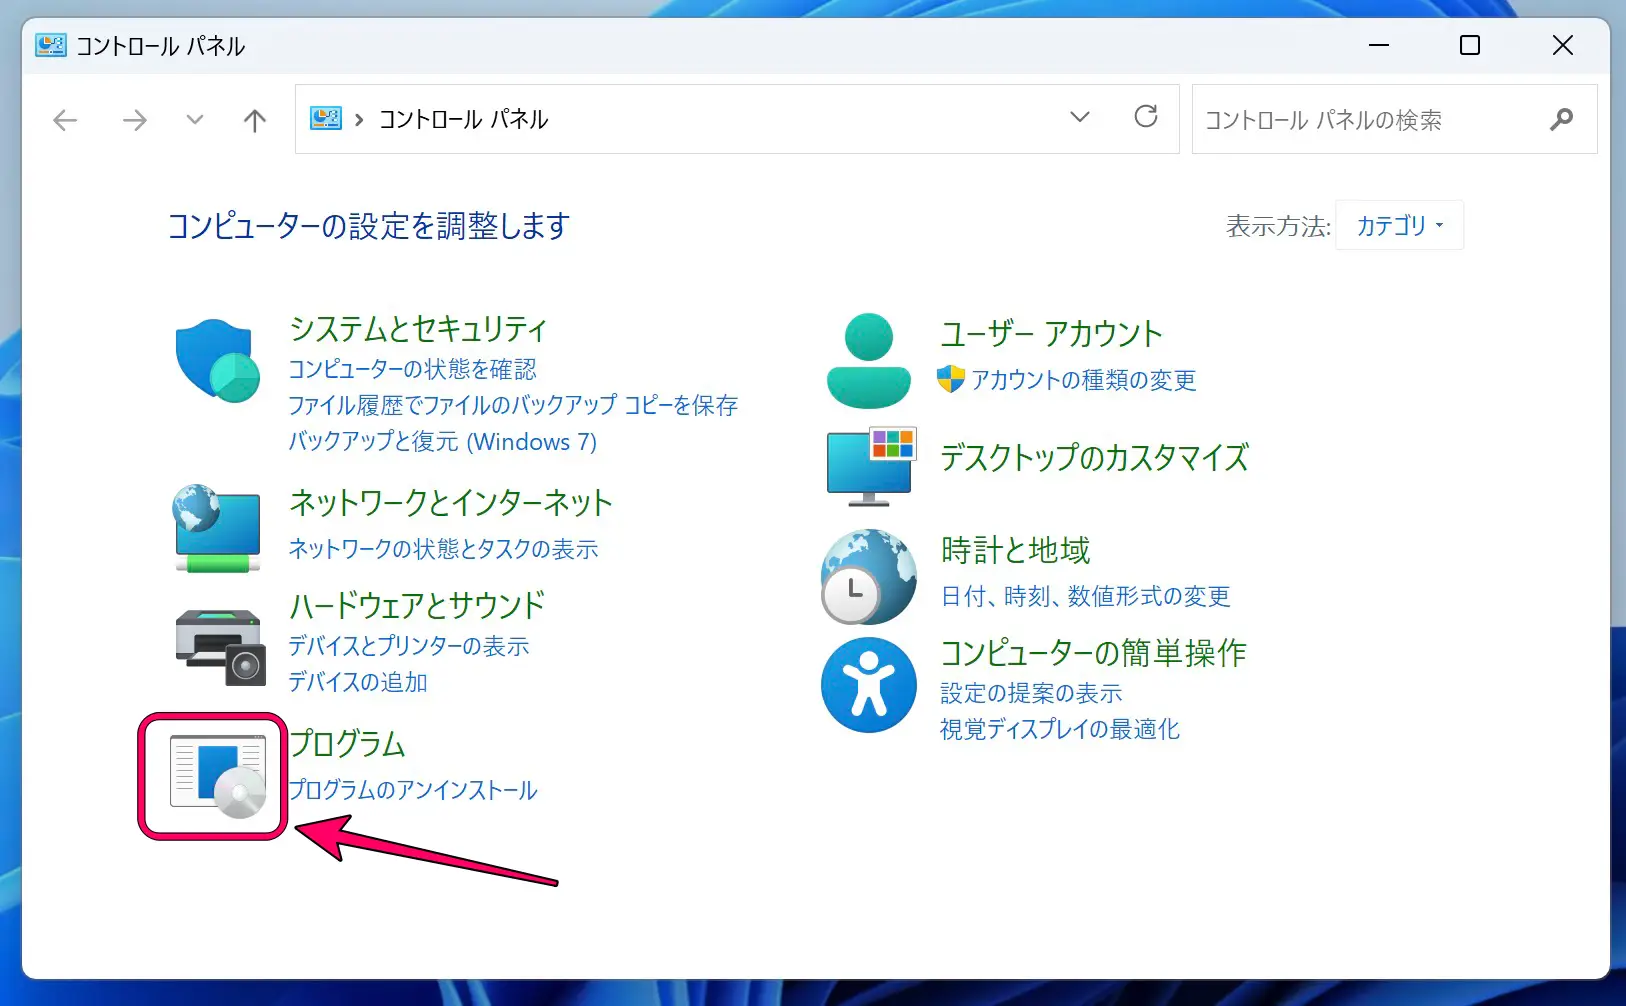This screenshot has width=1626, height=1006.
Task: Click the Control Panel search field
Action: tap(1370, 120)
